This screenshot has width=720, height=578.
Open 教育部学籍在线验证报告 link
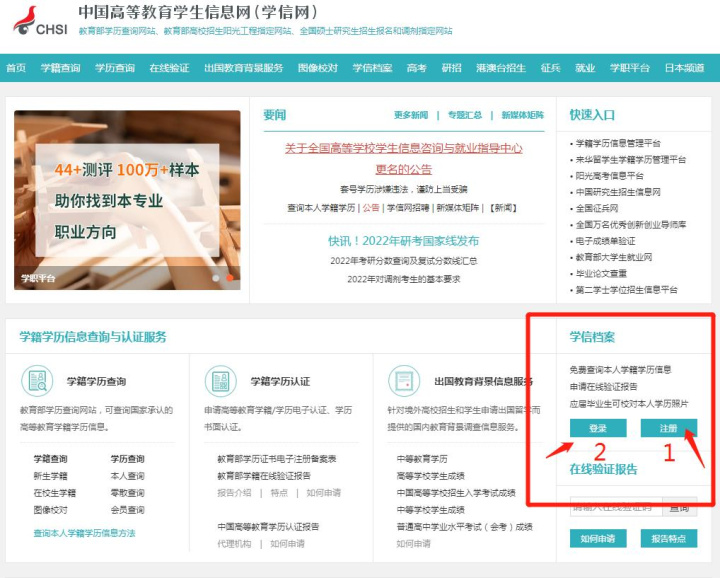264,476
